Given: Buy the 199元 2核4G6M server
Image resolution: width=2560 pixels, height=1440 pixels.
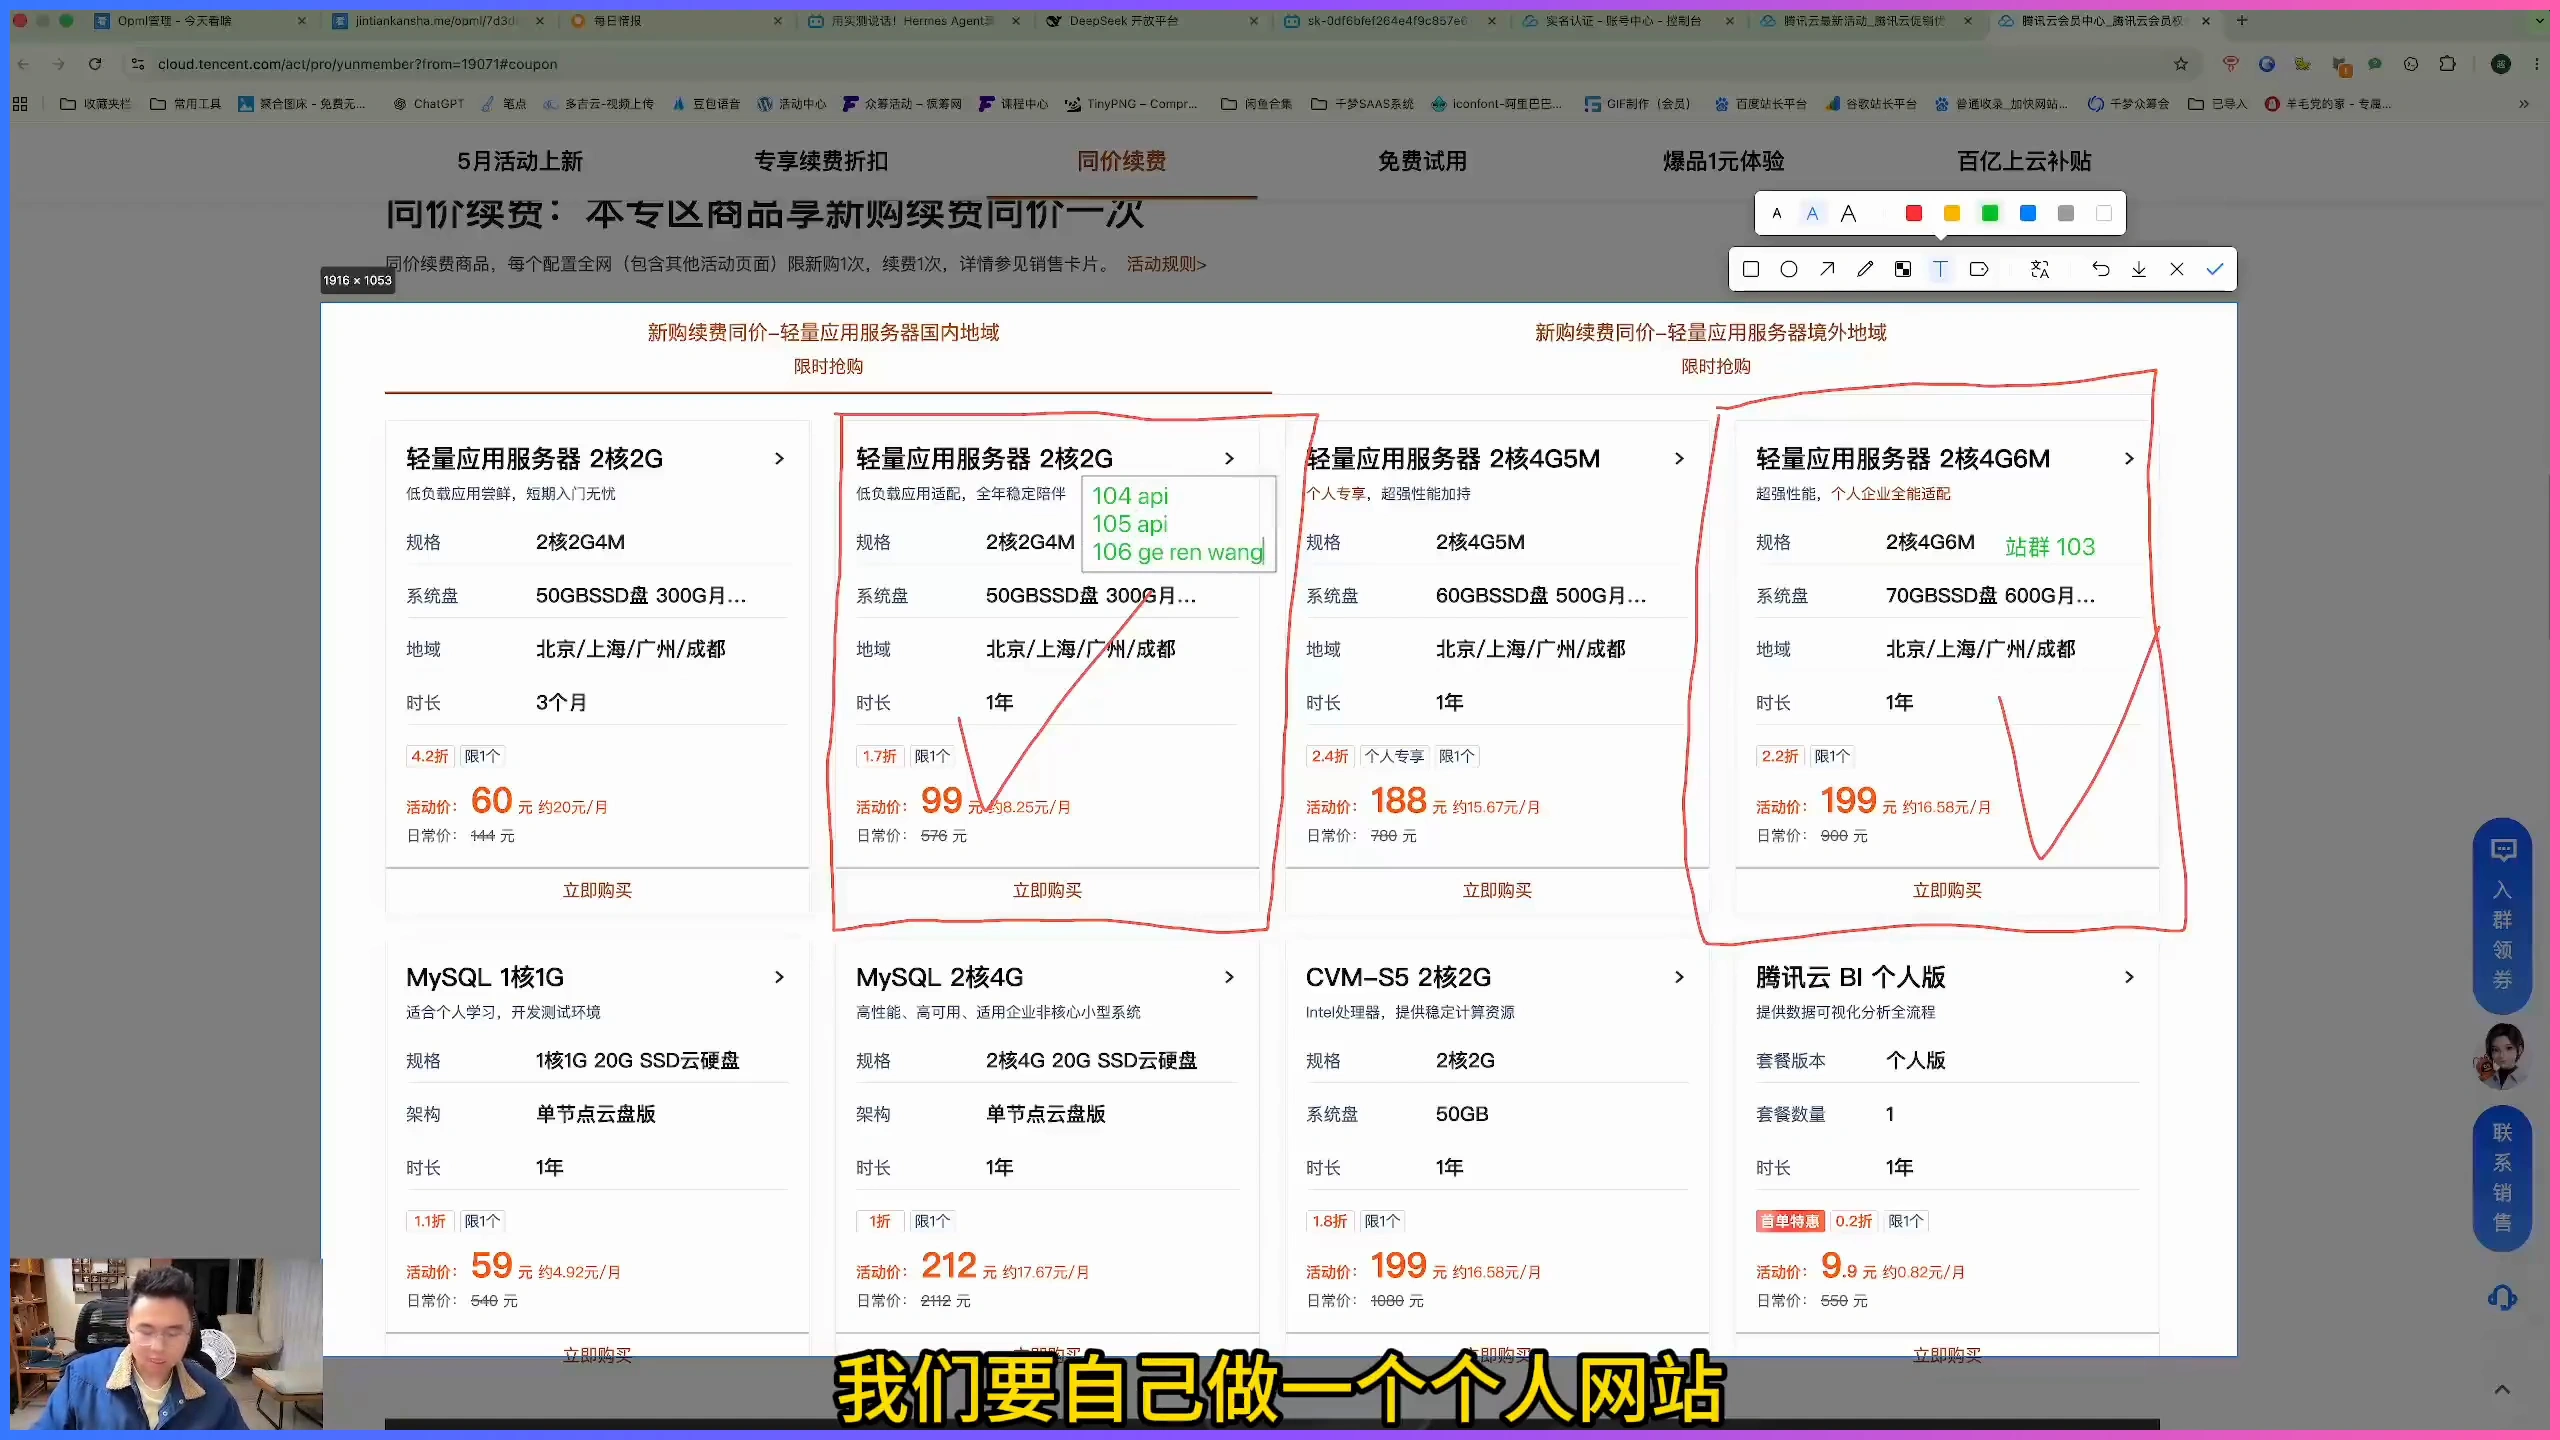Looking at the screenshot, I should pos(1947,890).
